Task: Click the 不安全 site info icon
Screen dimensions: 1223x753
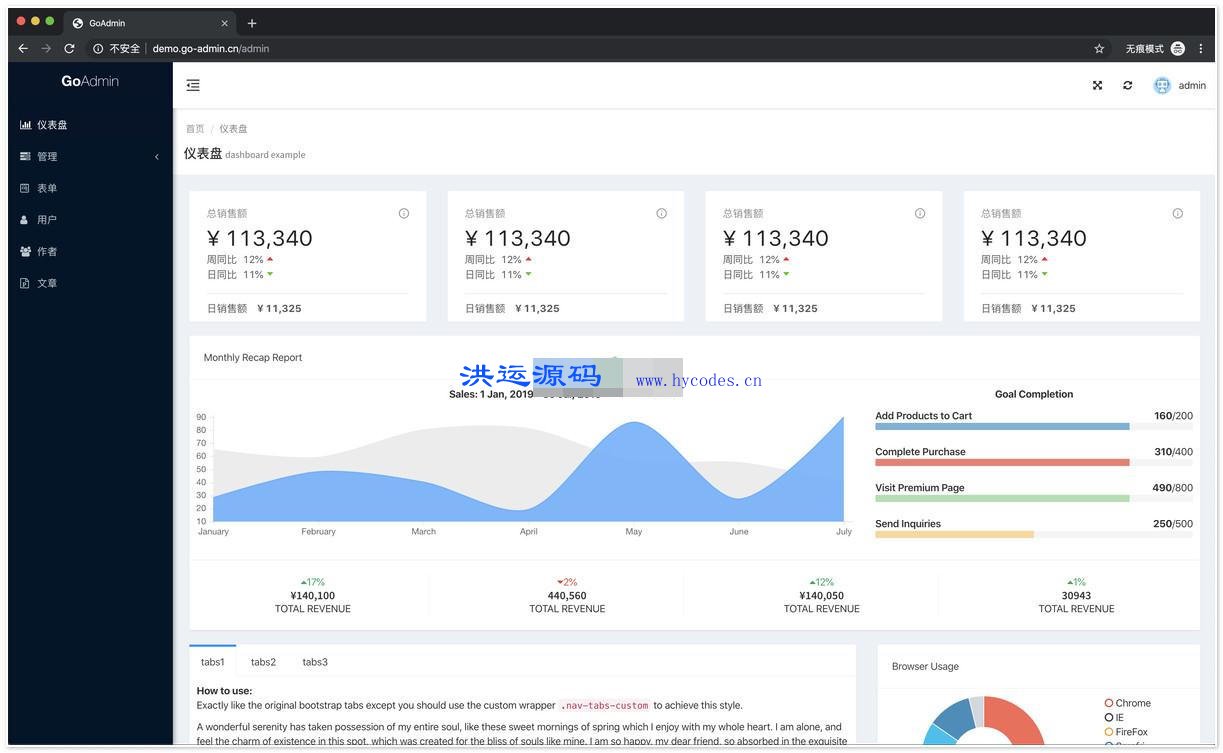Action: pyautogui.click(x=98, y=48)
